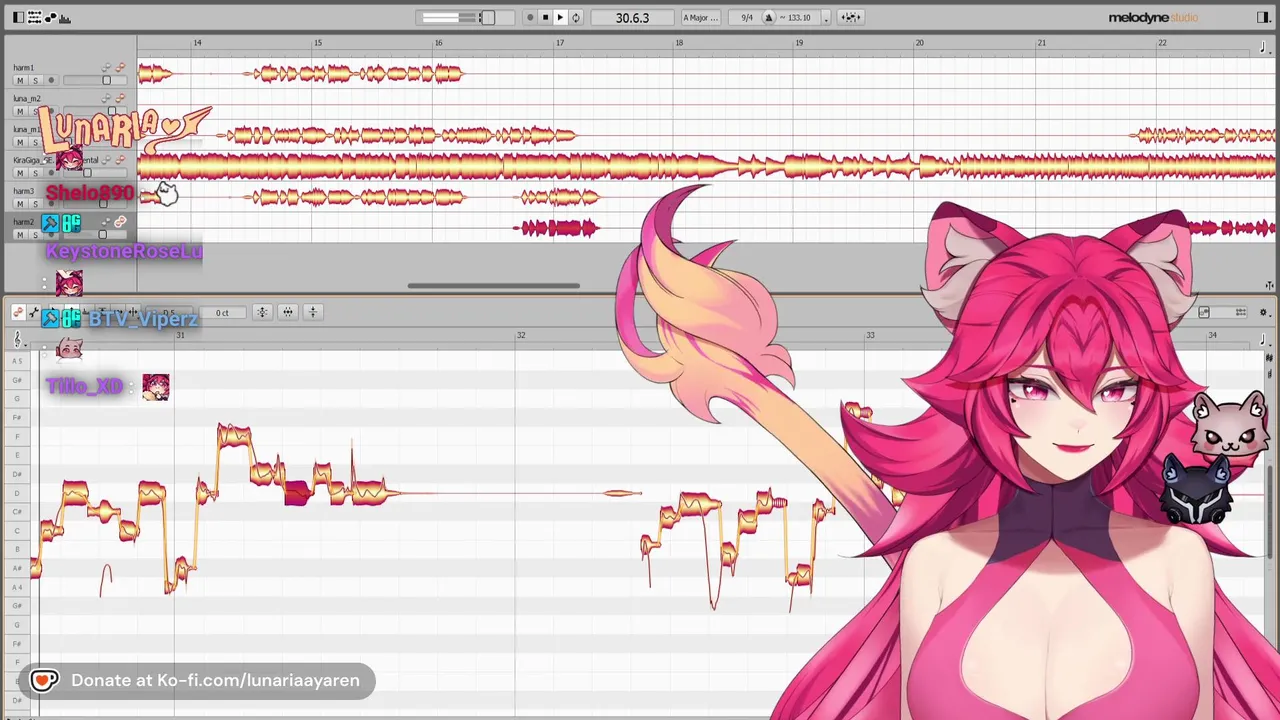Solo the KiraGiga instrumental track

pyautogui.click(x=35, y=173)
